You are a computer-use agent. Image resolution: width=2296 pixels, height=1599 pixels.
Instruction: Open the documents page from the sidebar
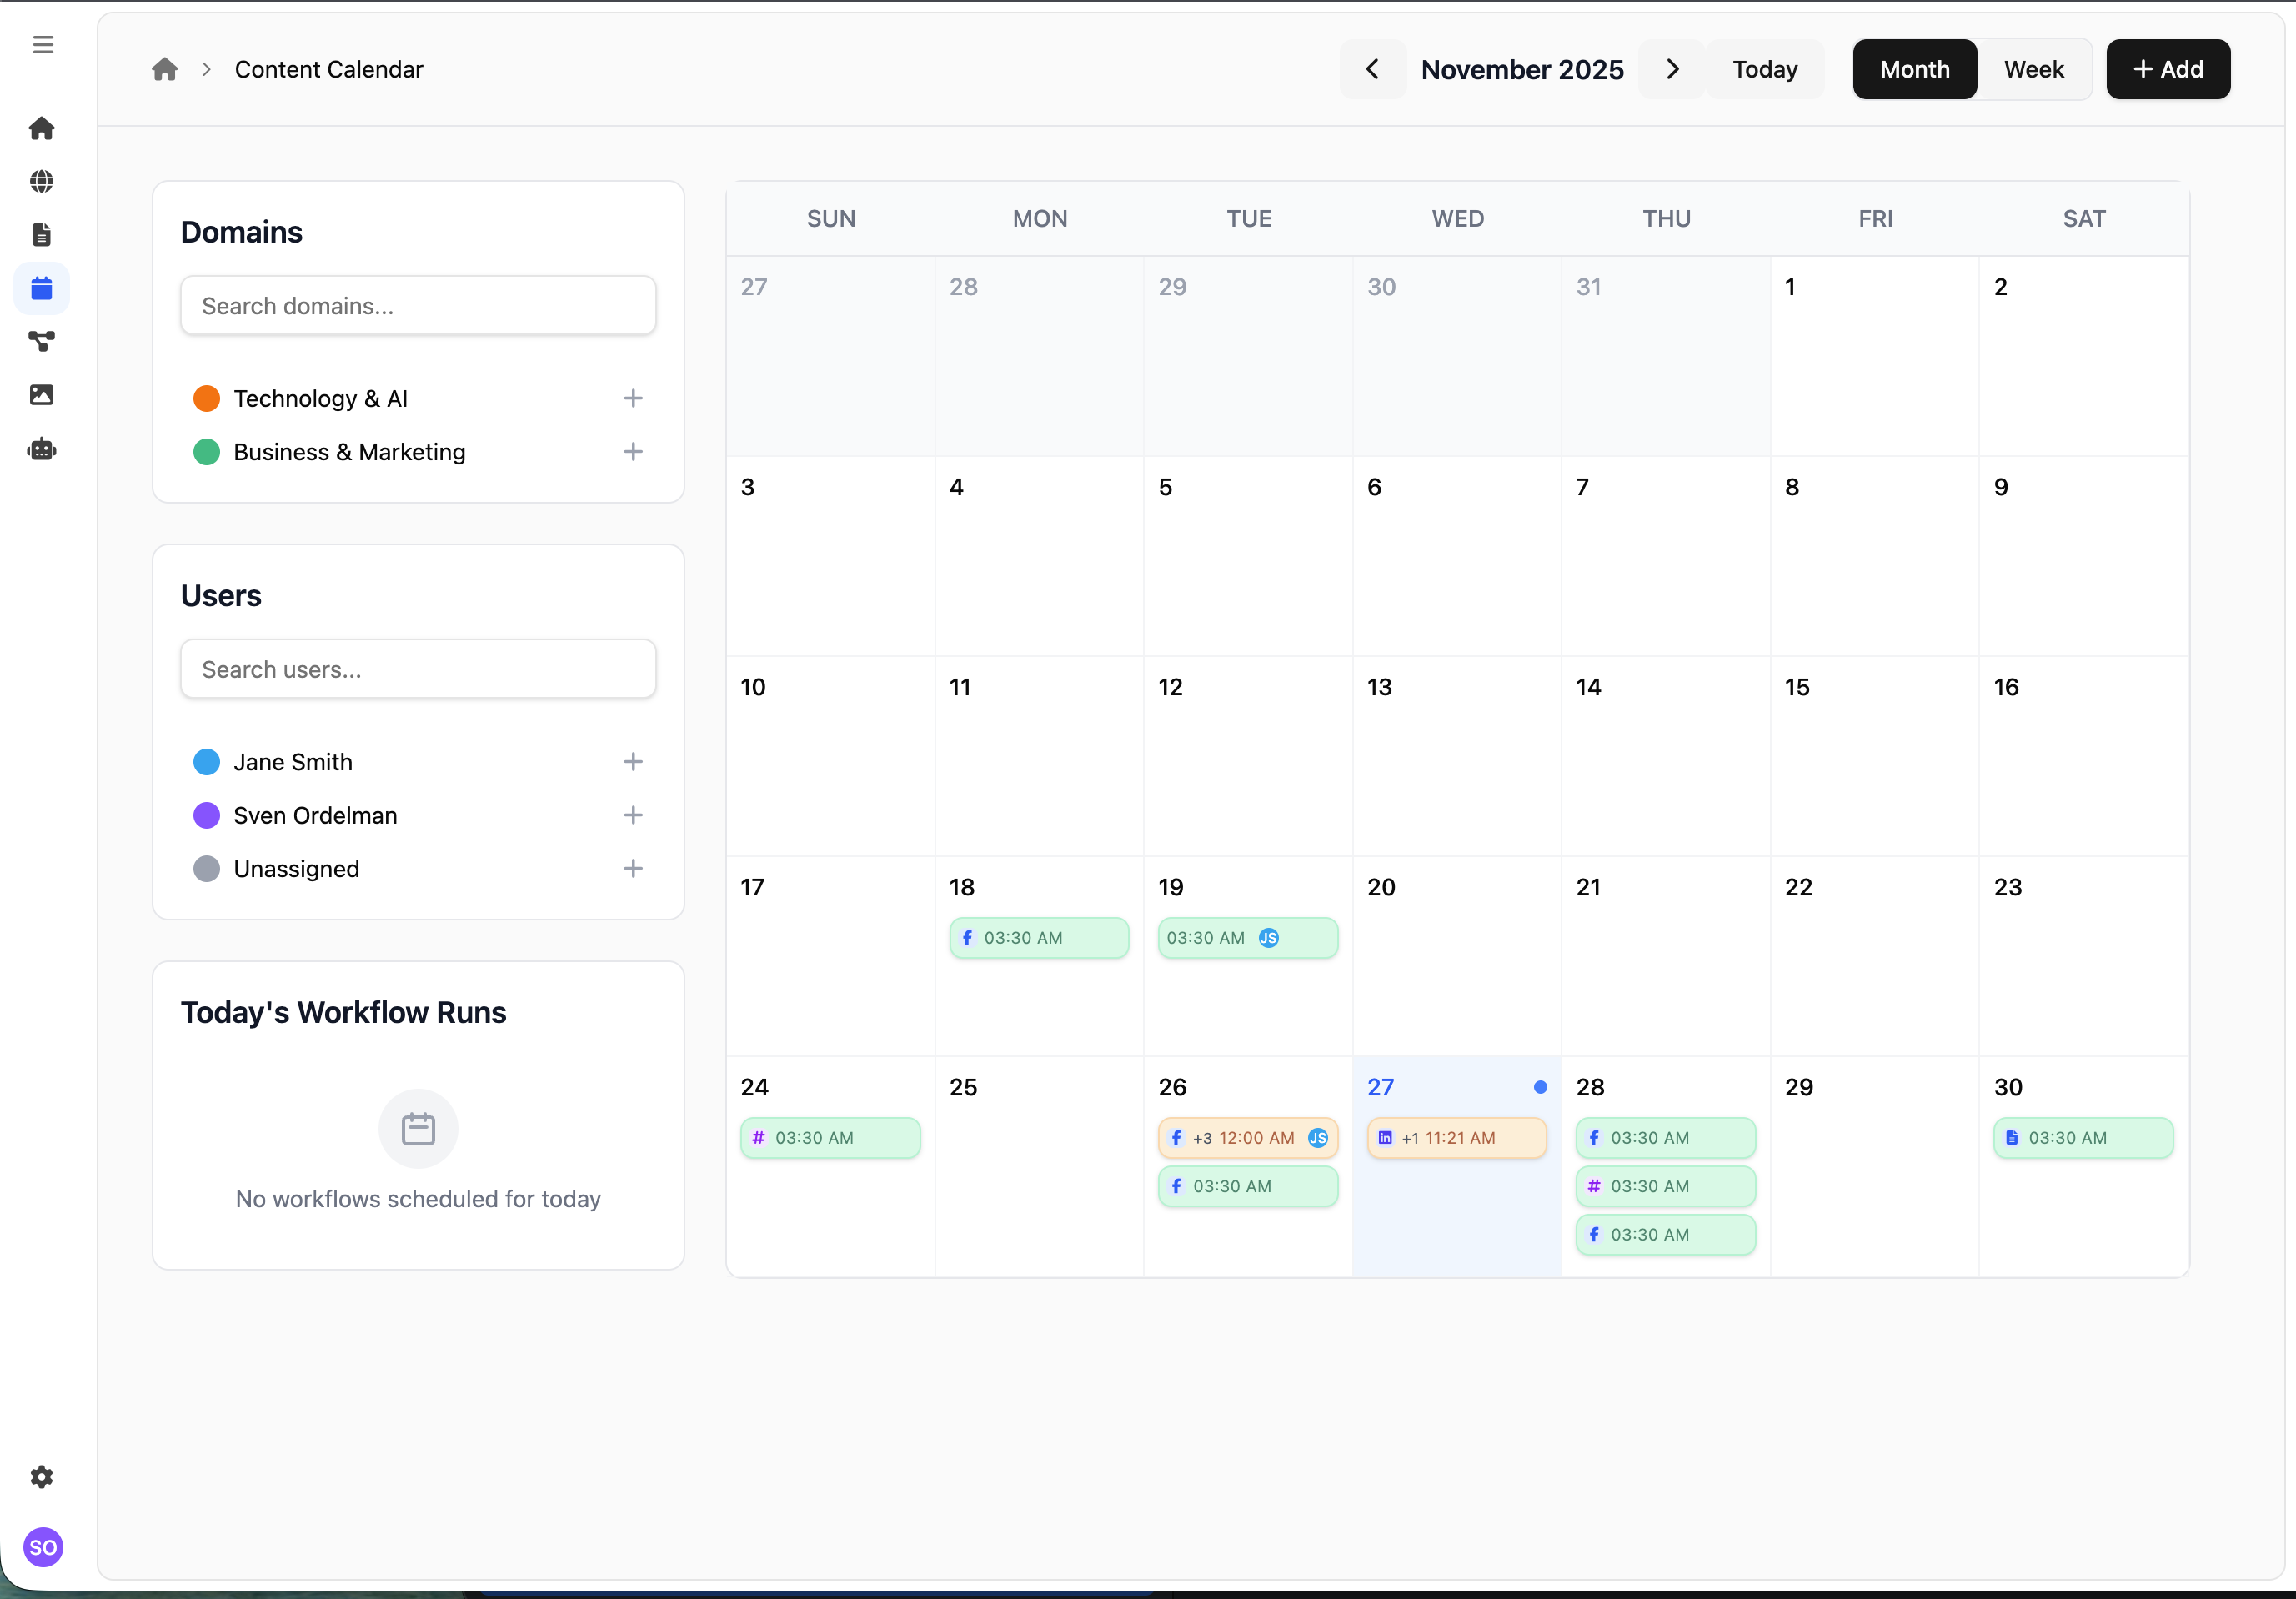42,234
